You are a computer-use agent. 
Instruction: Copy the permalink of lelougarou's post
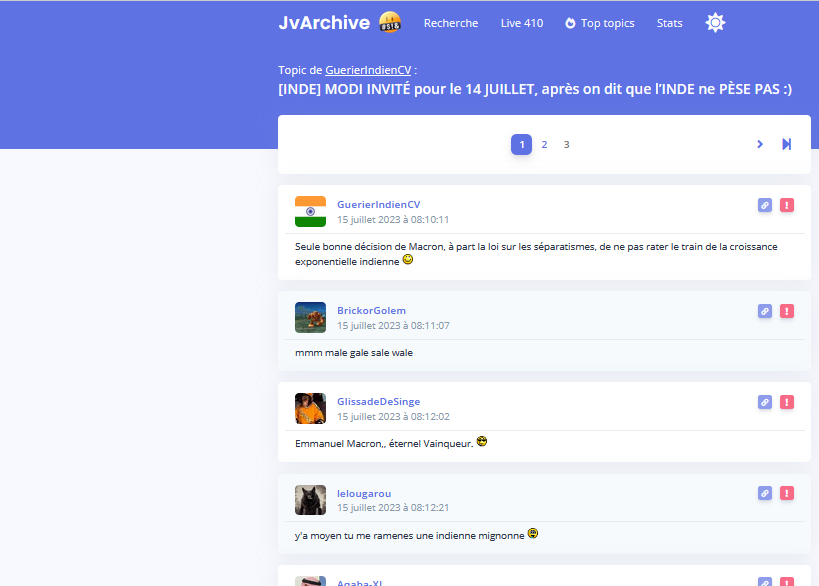point(765,493)
